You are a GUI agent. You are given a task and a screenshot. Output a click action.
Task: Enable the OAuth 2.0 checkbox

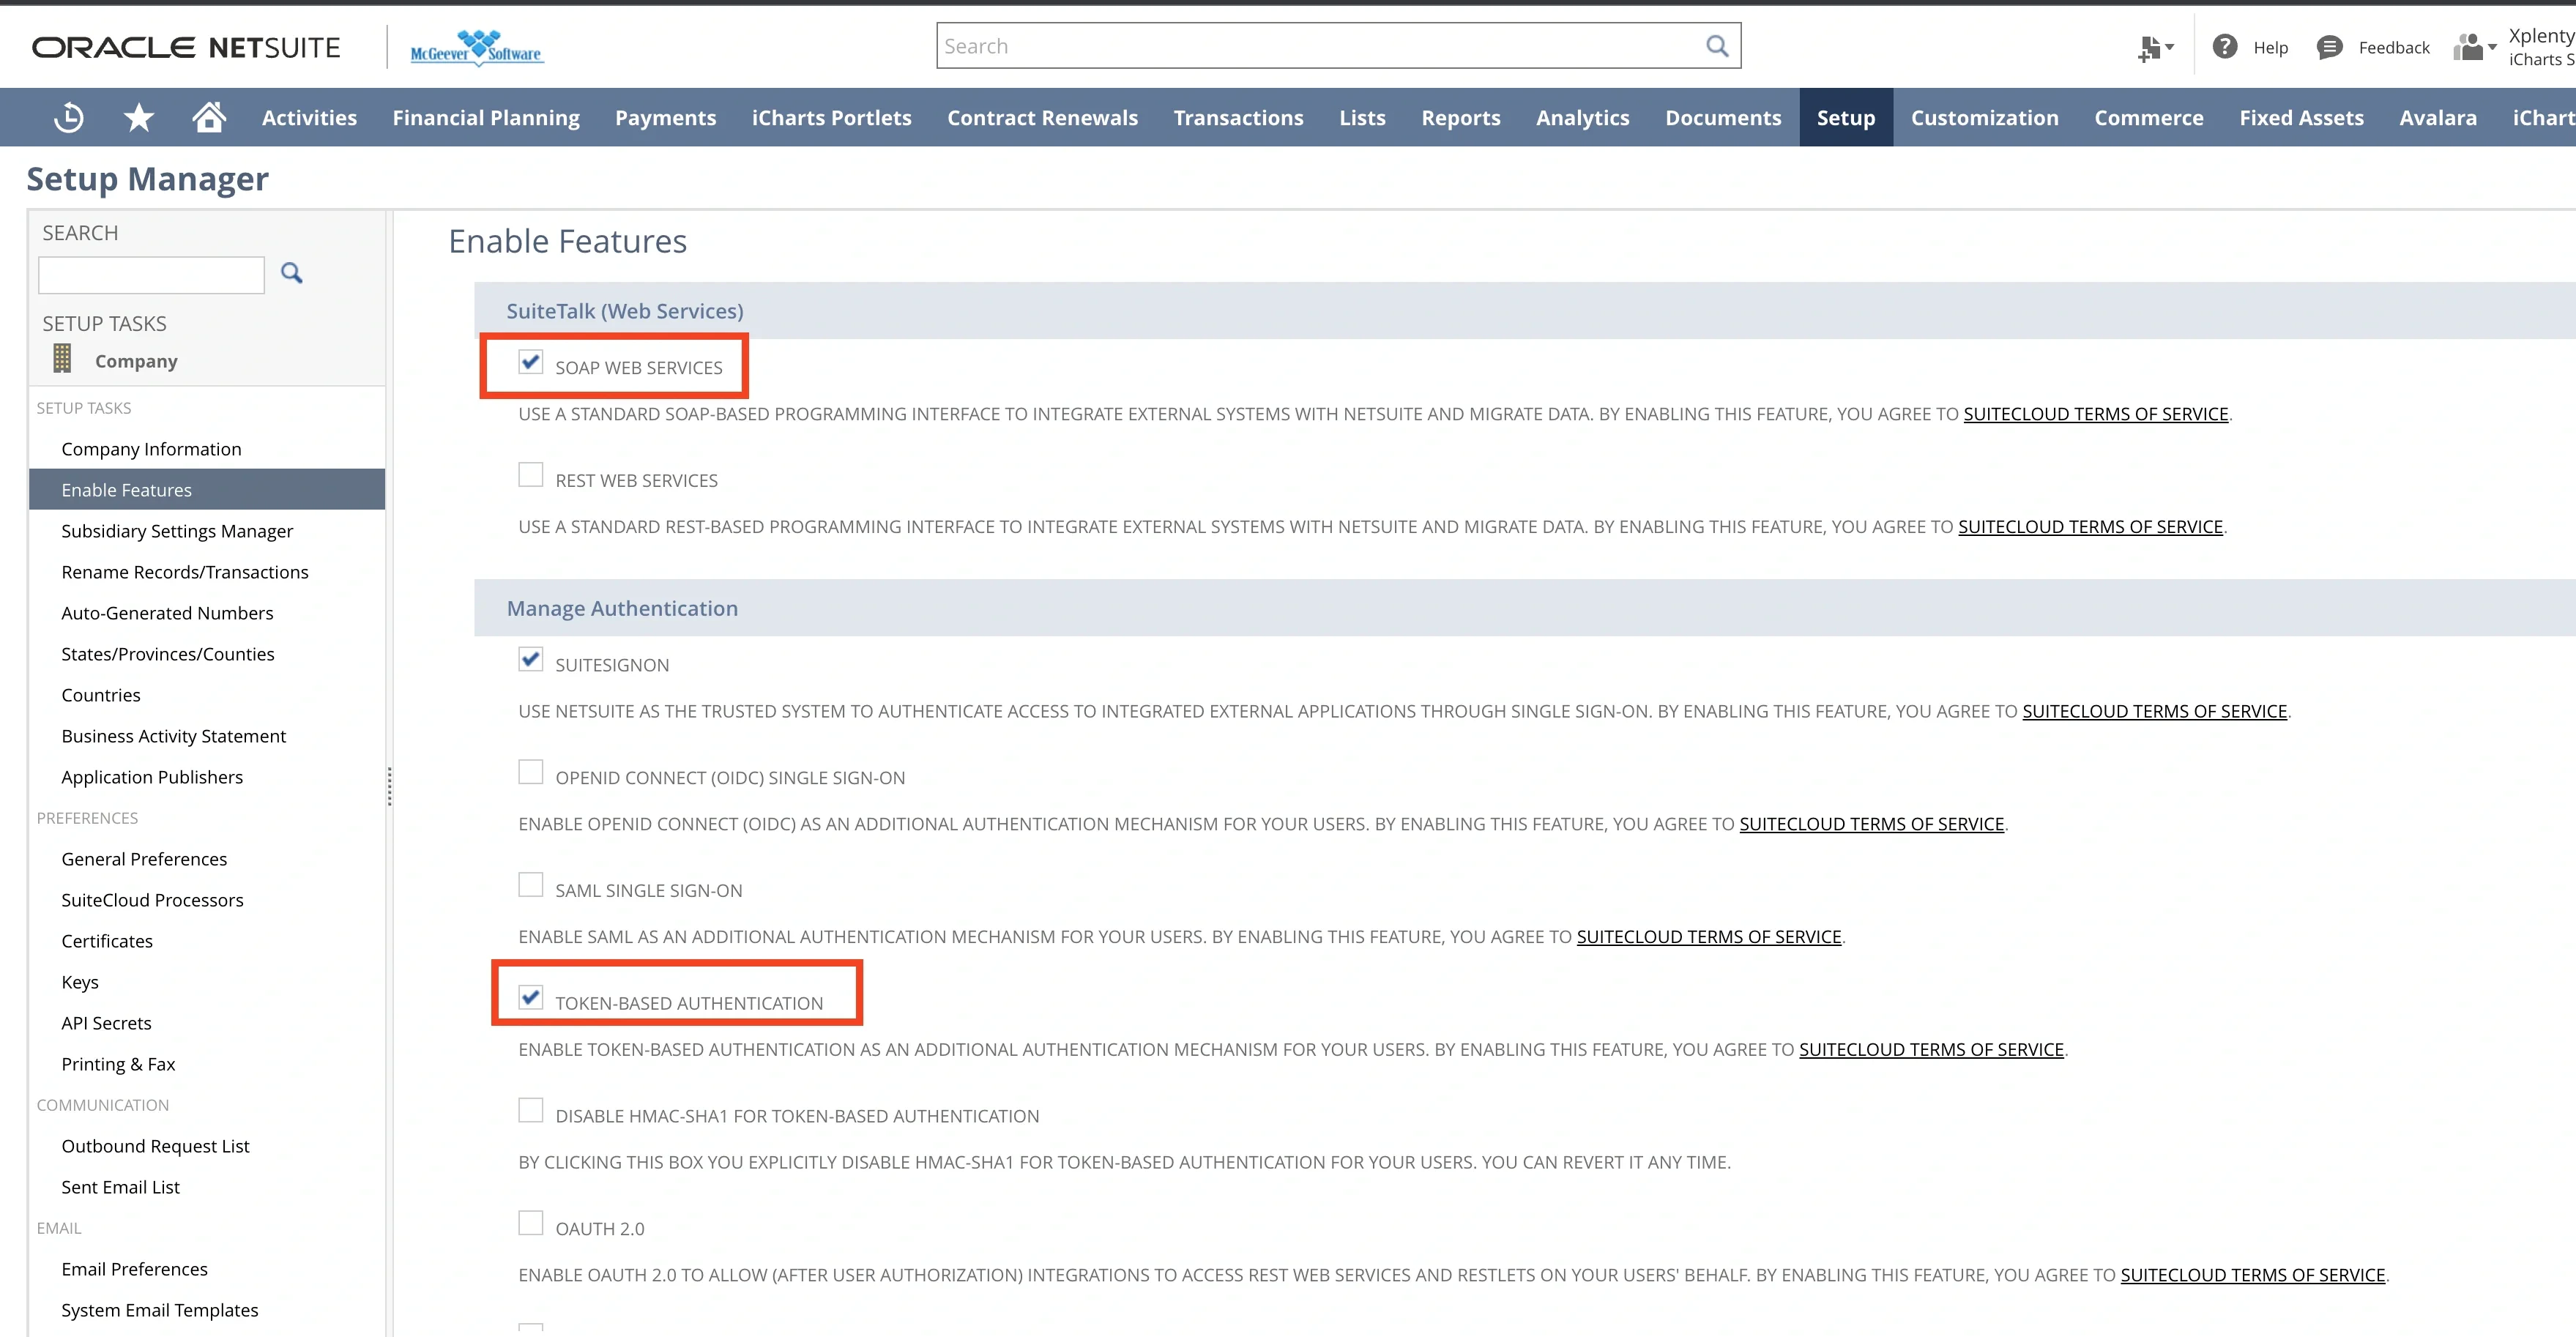(x=531, y=1223)
